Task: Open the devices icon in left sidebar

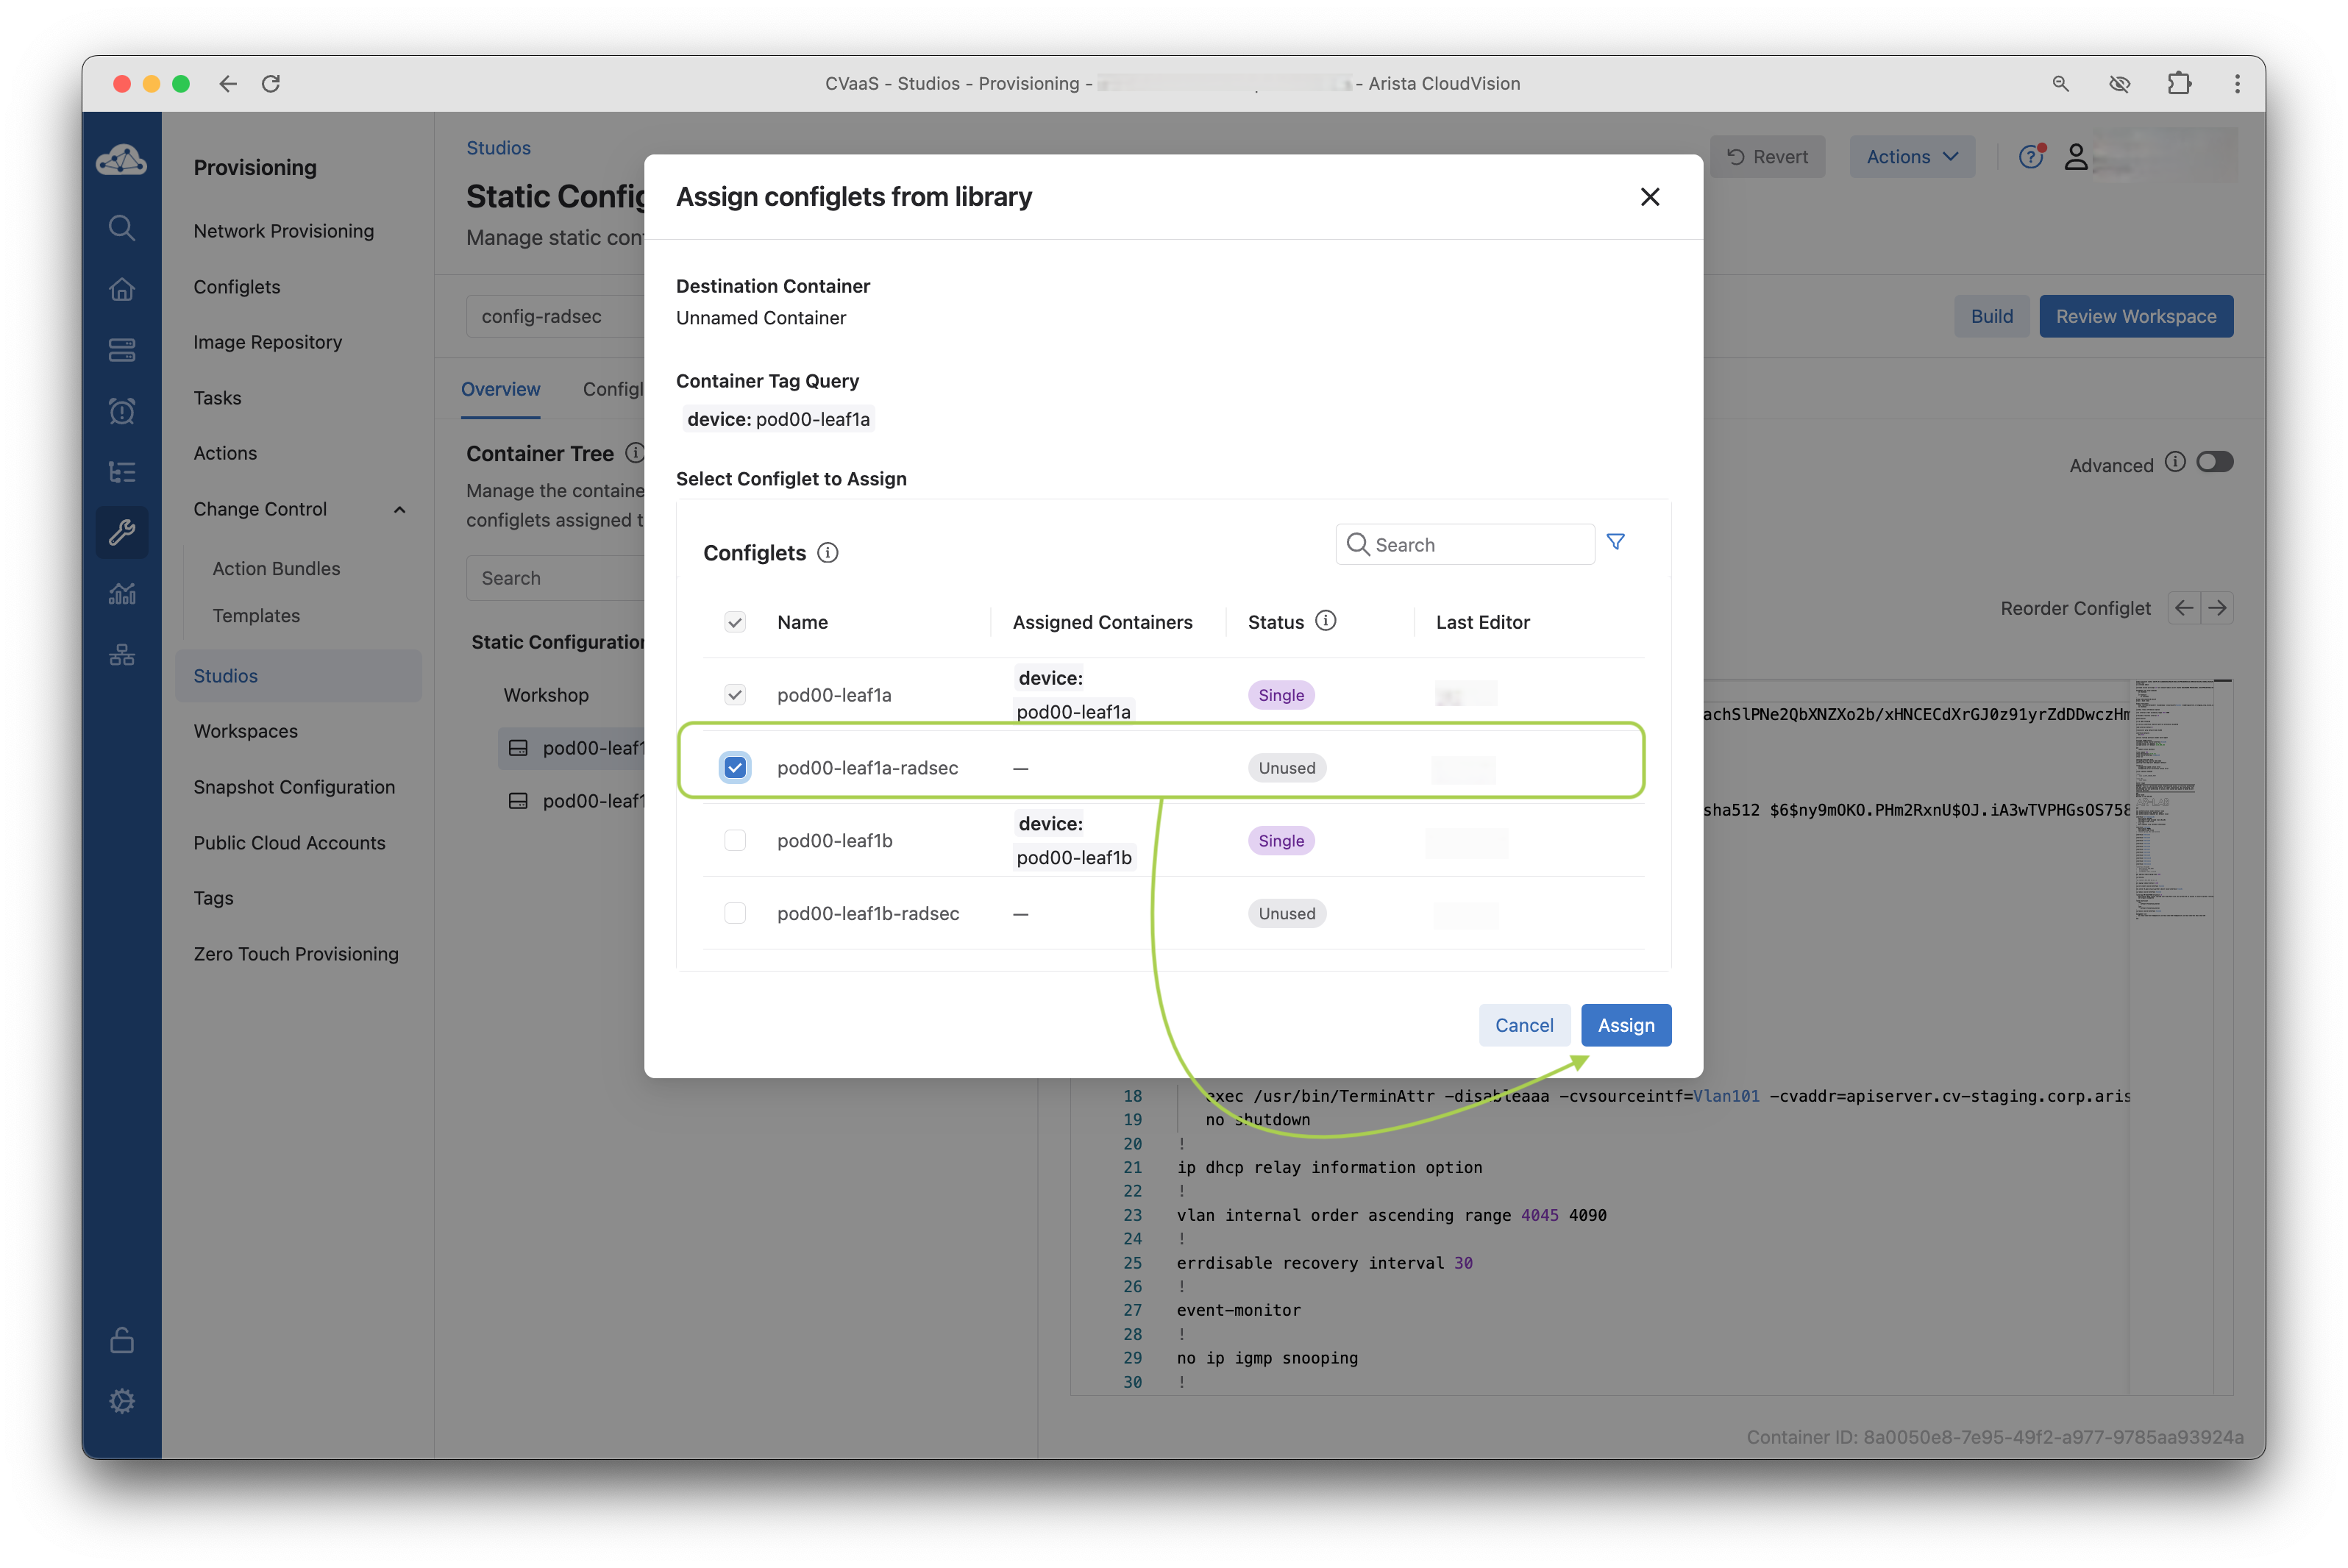Action: coord(122,350)
